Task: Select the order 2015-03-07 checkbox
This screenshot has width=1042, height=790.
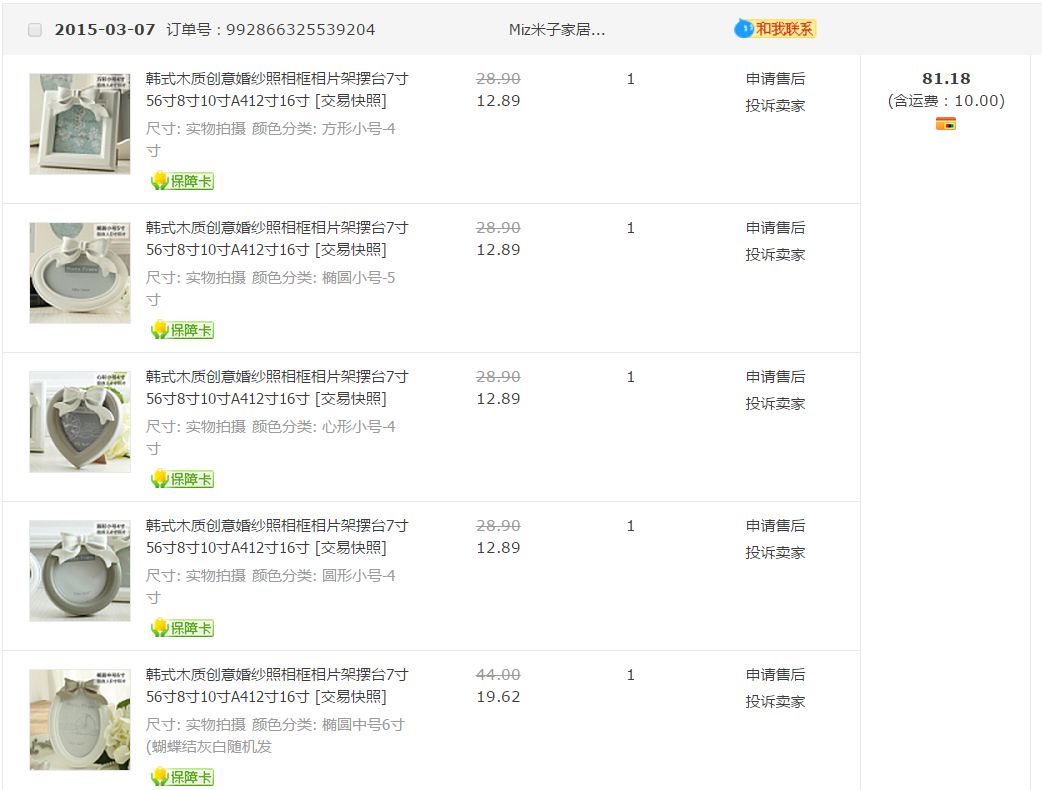Action: [x=35, y=30]
